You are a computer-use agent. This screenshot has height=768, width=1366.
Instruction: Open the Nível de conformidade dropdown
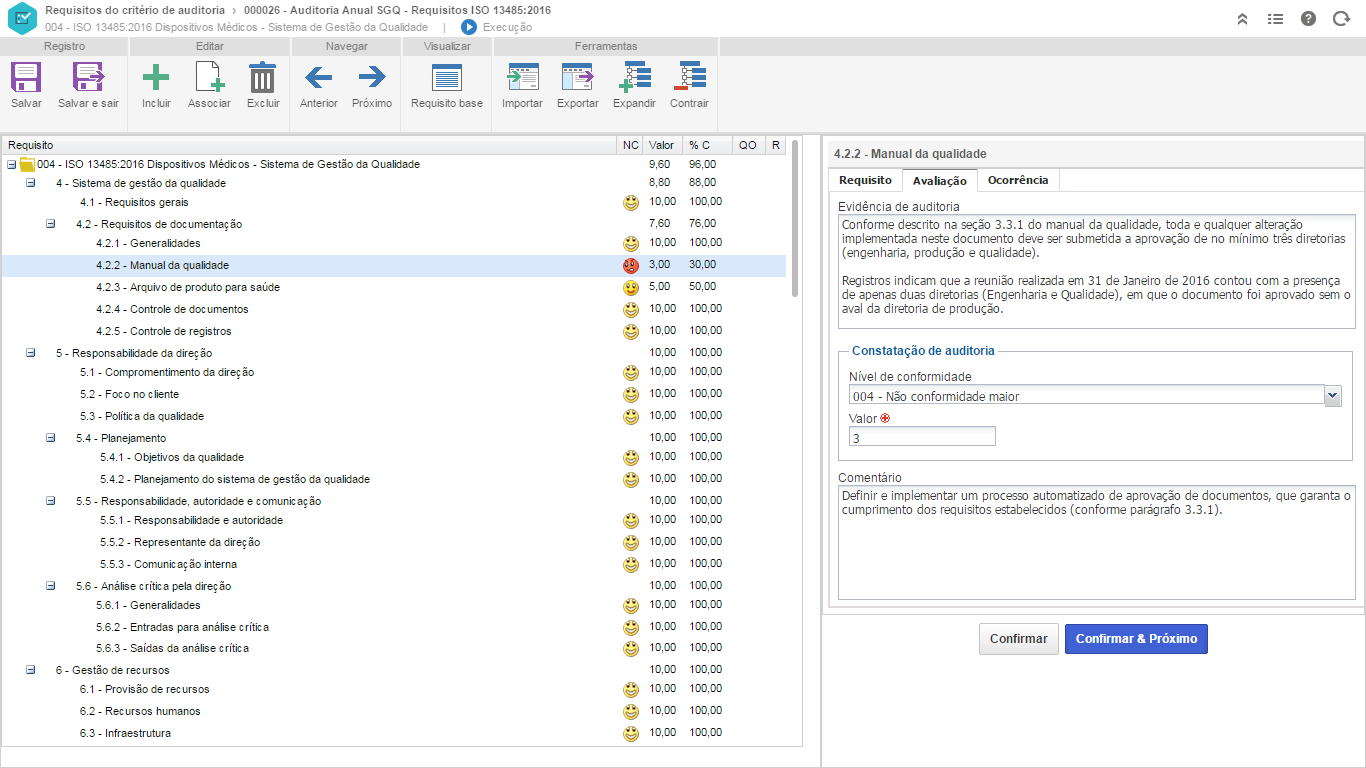coord(1332,396)
